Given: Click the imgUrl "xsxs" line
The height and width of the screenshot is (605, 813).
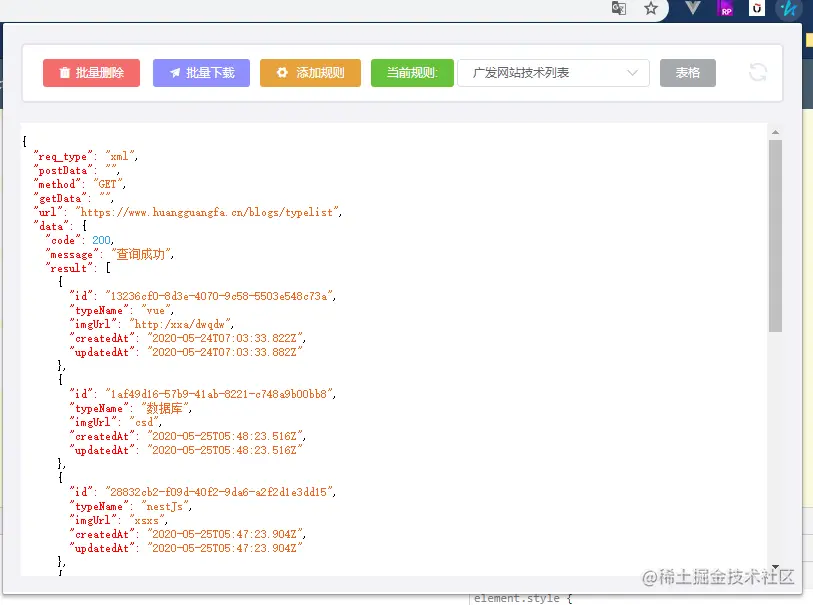Looking at the screenshot, I should 119,520.
